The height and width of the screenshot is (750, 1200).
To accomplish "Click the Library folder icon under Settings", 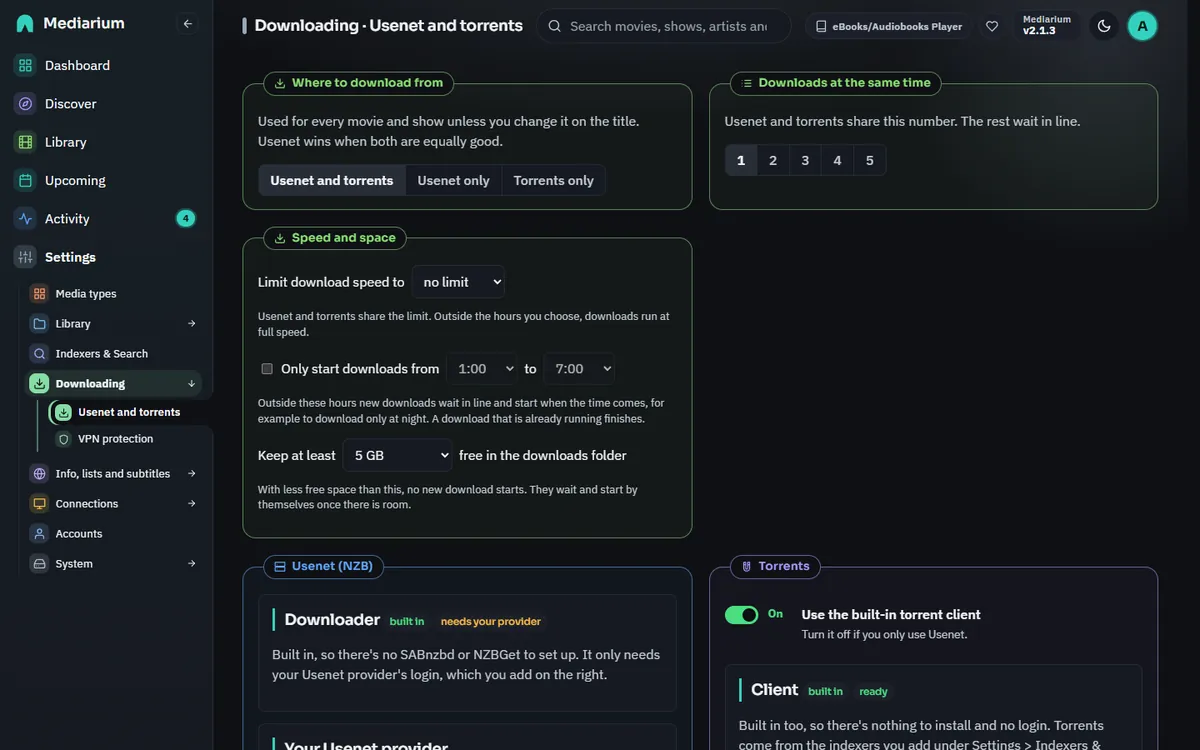I will pyautogui.click(x=39, y=324).
